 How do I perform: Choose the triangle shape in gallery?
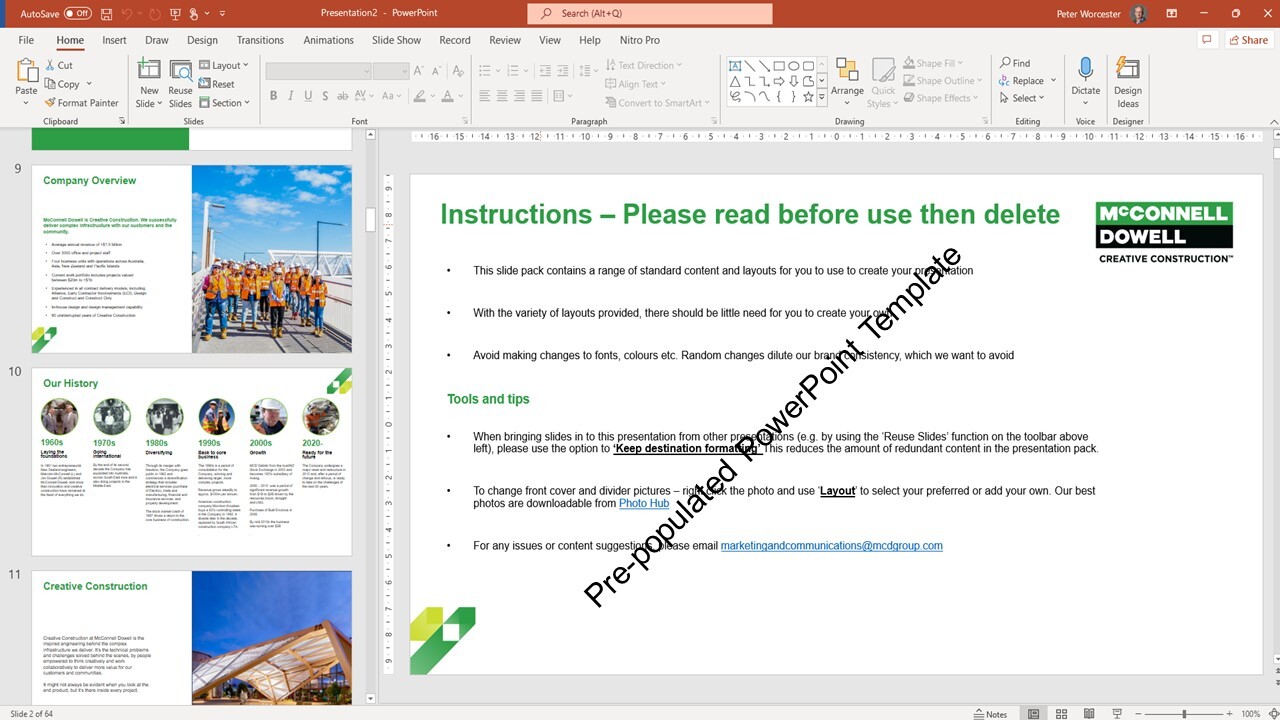point(735,82)
